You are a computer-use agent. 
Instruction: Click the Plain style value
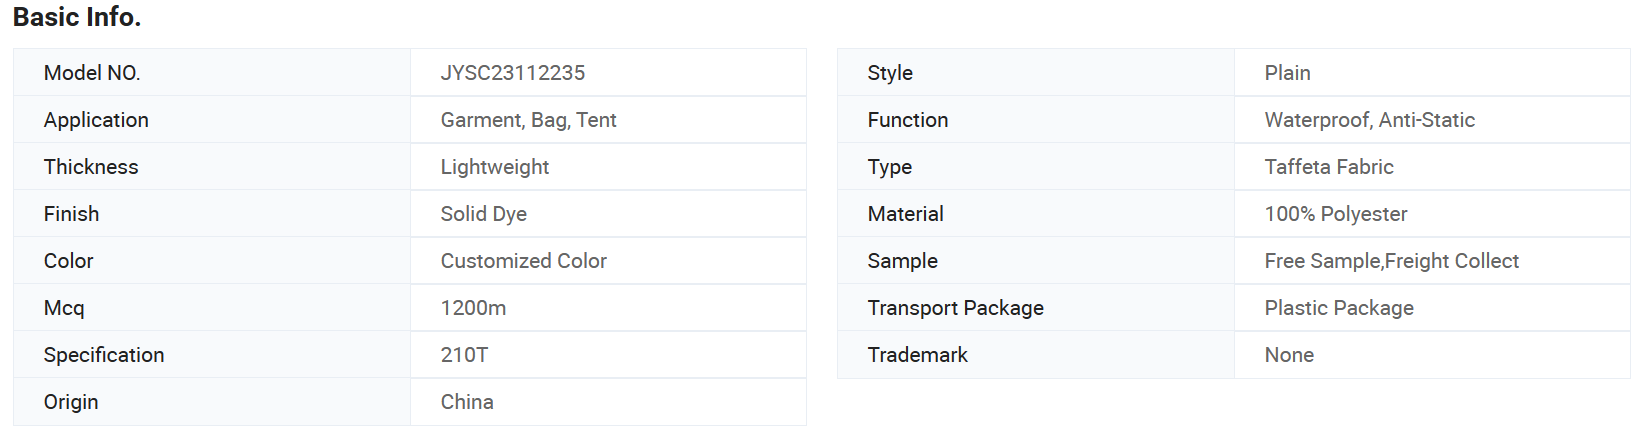pyautogui.click(x=1288, y=73)
